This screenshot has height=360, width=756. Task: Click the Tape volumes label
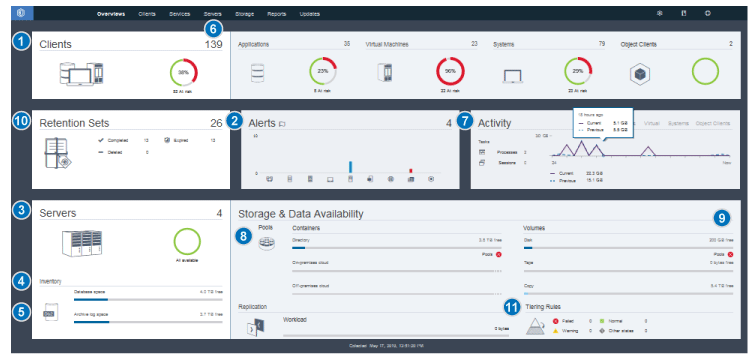528,263
